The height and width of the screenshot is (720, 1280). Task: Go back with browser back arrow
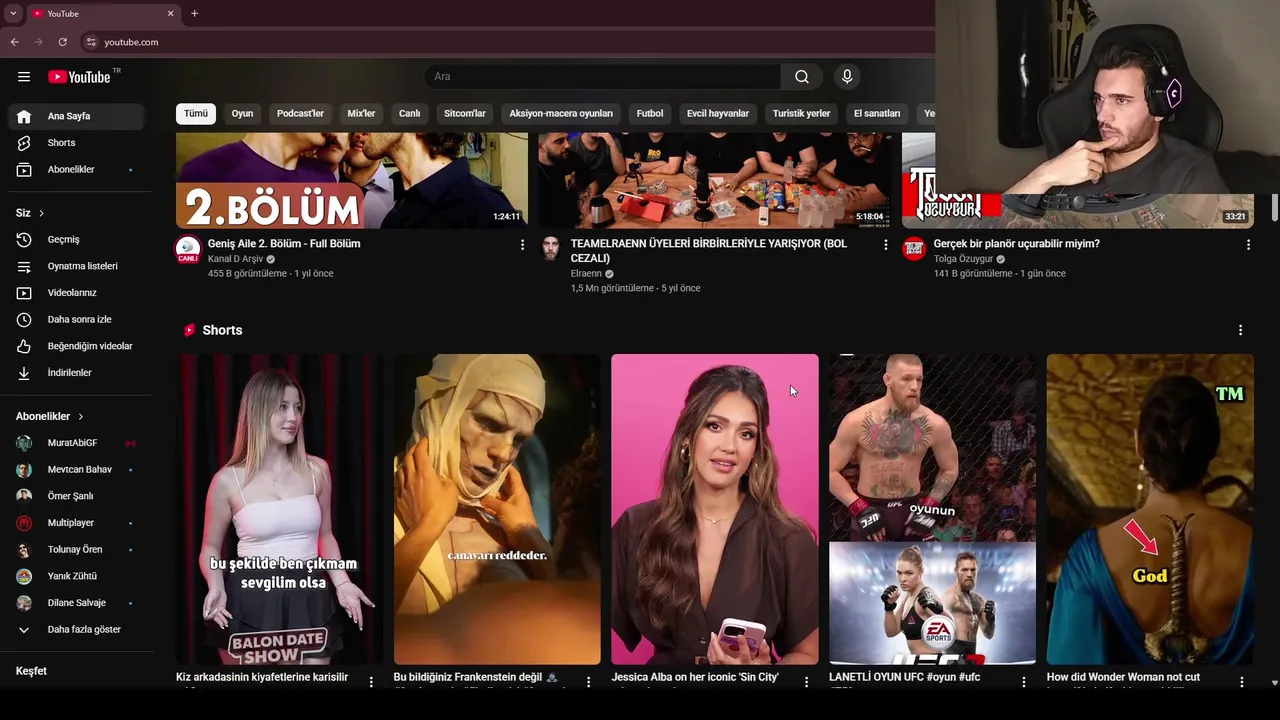click(15, 42)
